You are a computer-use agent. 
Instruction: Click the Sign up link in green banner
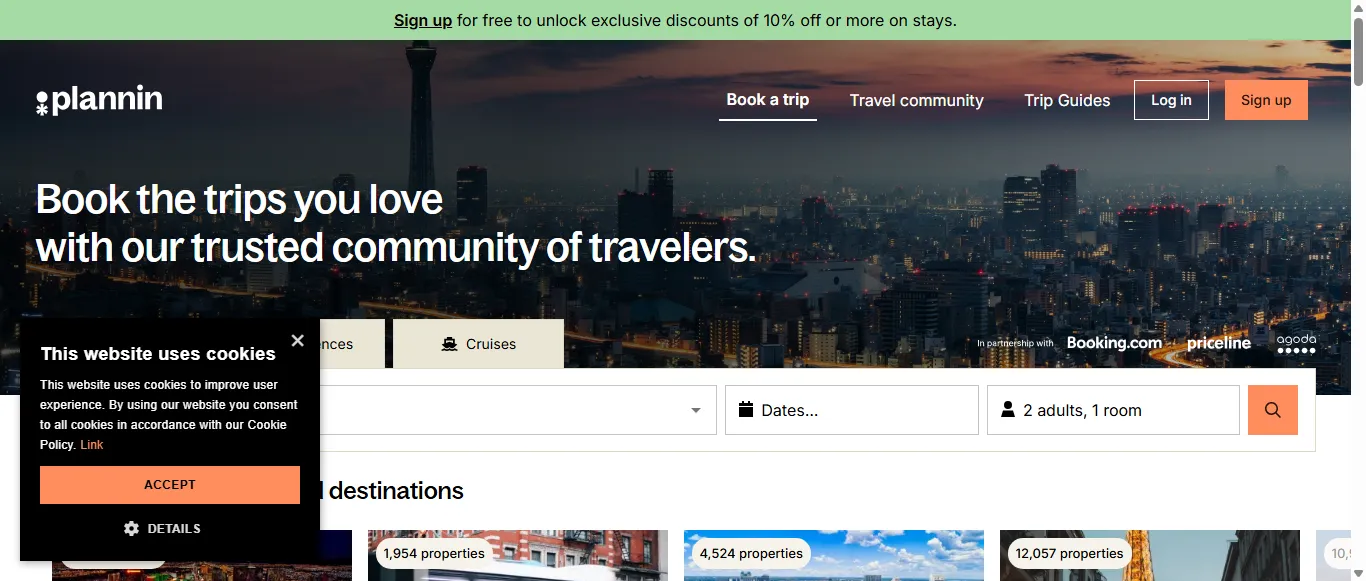423,20
